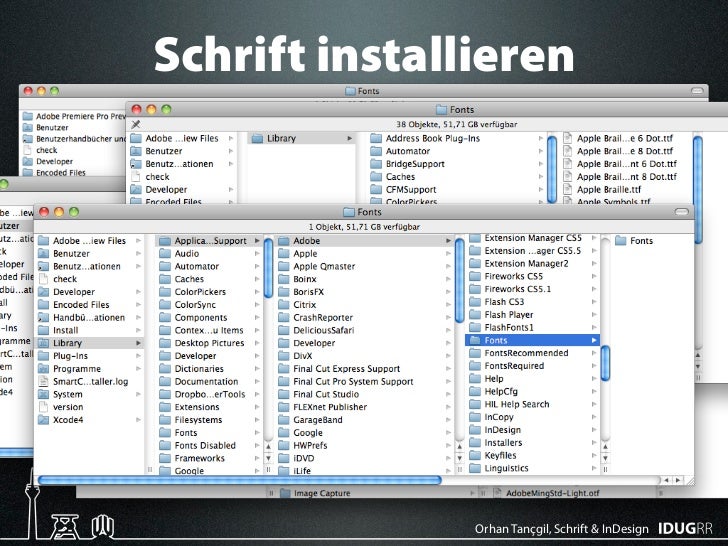Image resolution: width=728 pixels, height=546 pixels.
Task: Select the HWPrefs folder row
Action: coord(364,445)
